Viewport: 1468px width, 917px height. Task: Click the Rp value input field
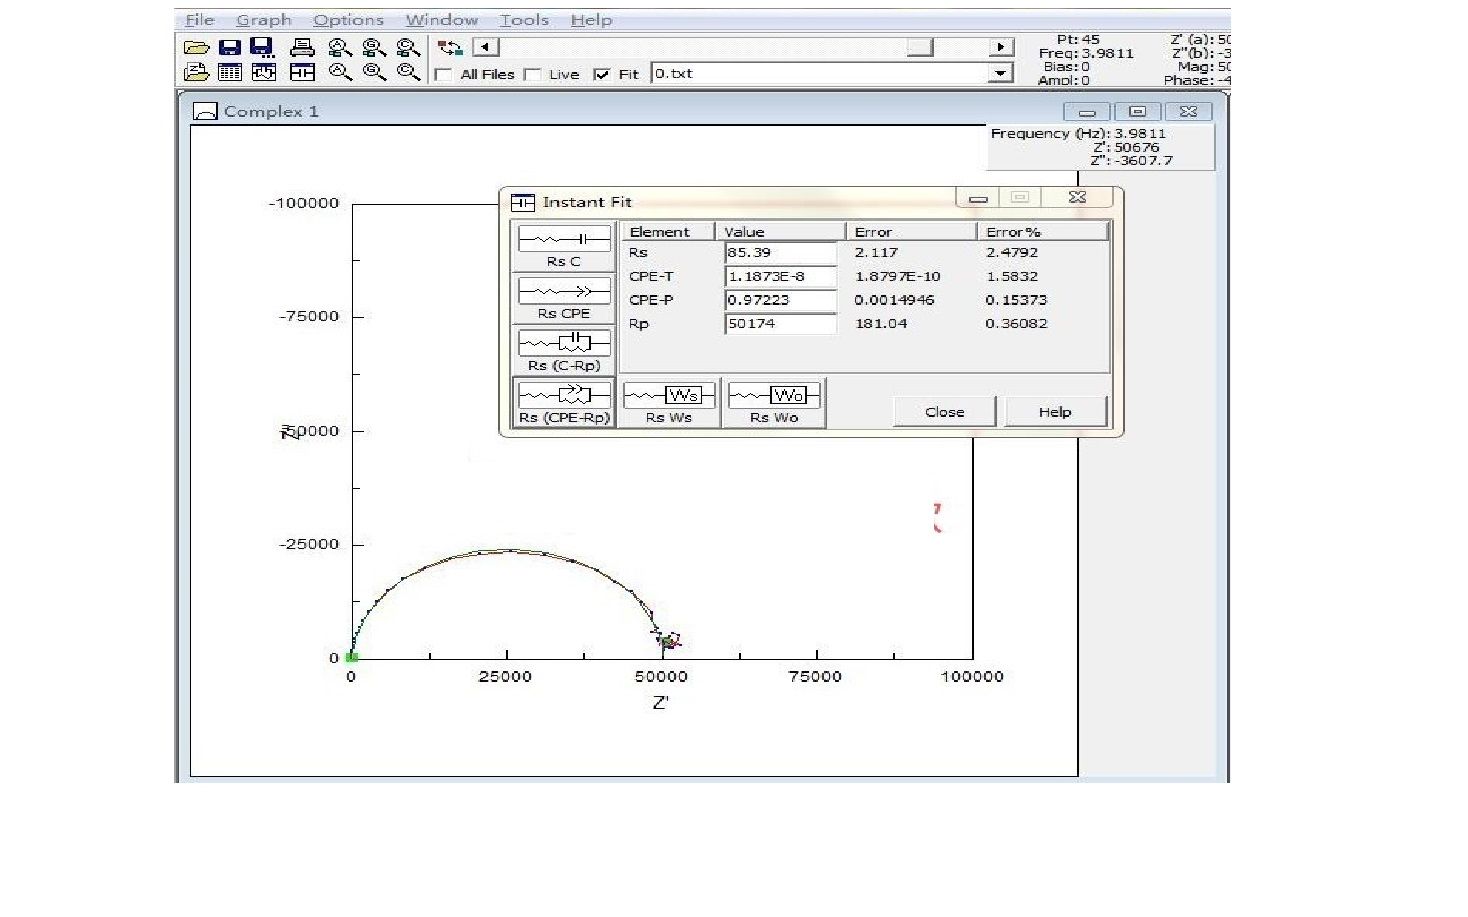click(x=780, y=324)
